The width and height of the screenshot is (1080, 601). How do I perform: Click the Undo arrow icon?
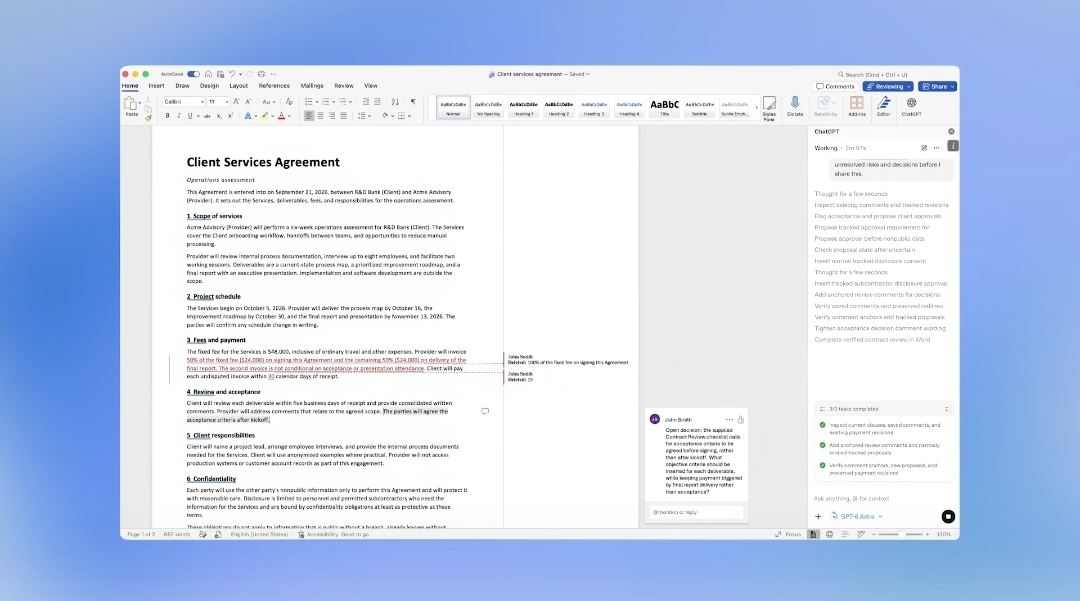click(x=232, y=74)
